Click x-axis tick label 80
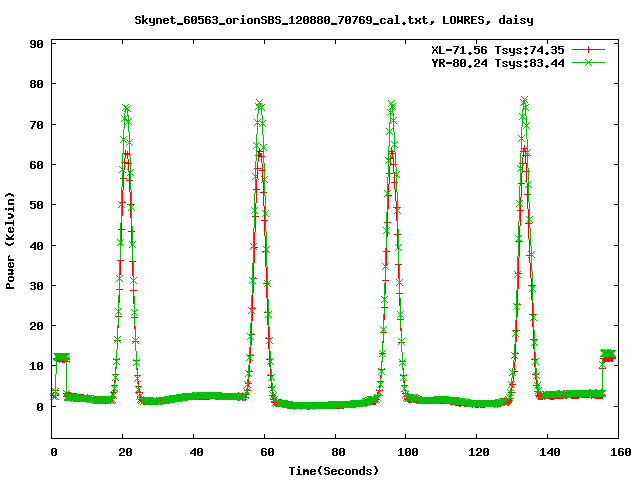This screenshot has height=480, width=640. (338, 452)
